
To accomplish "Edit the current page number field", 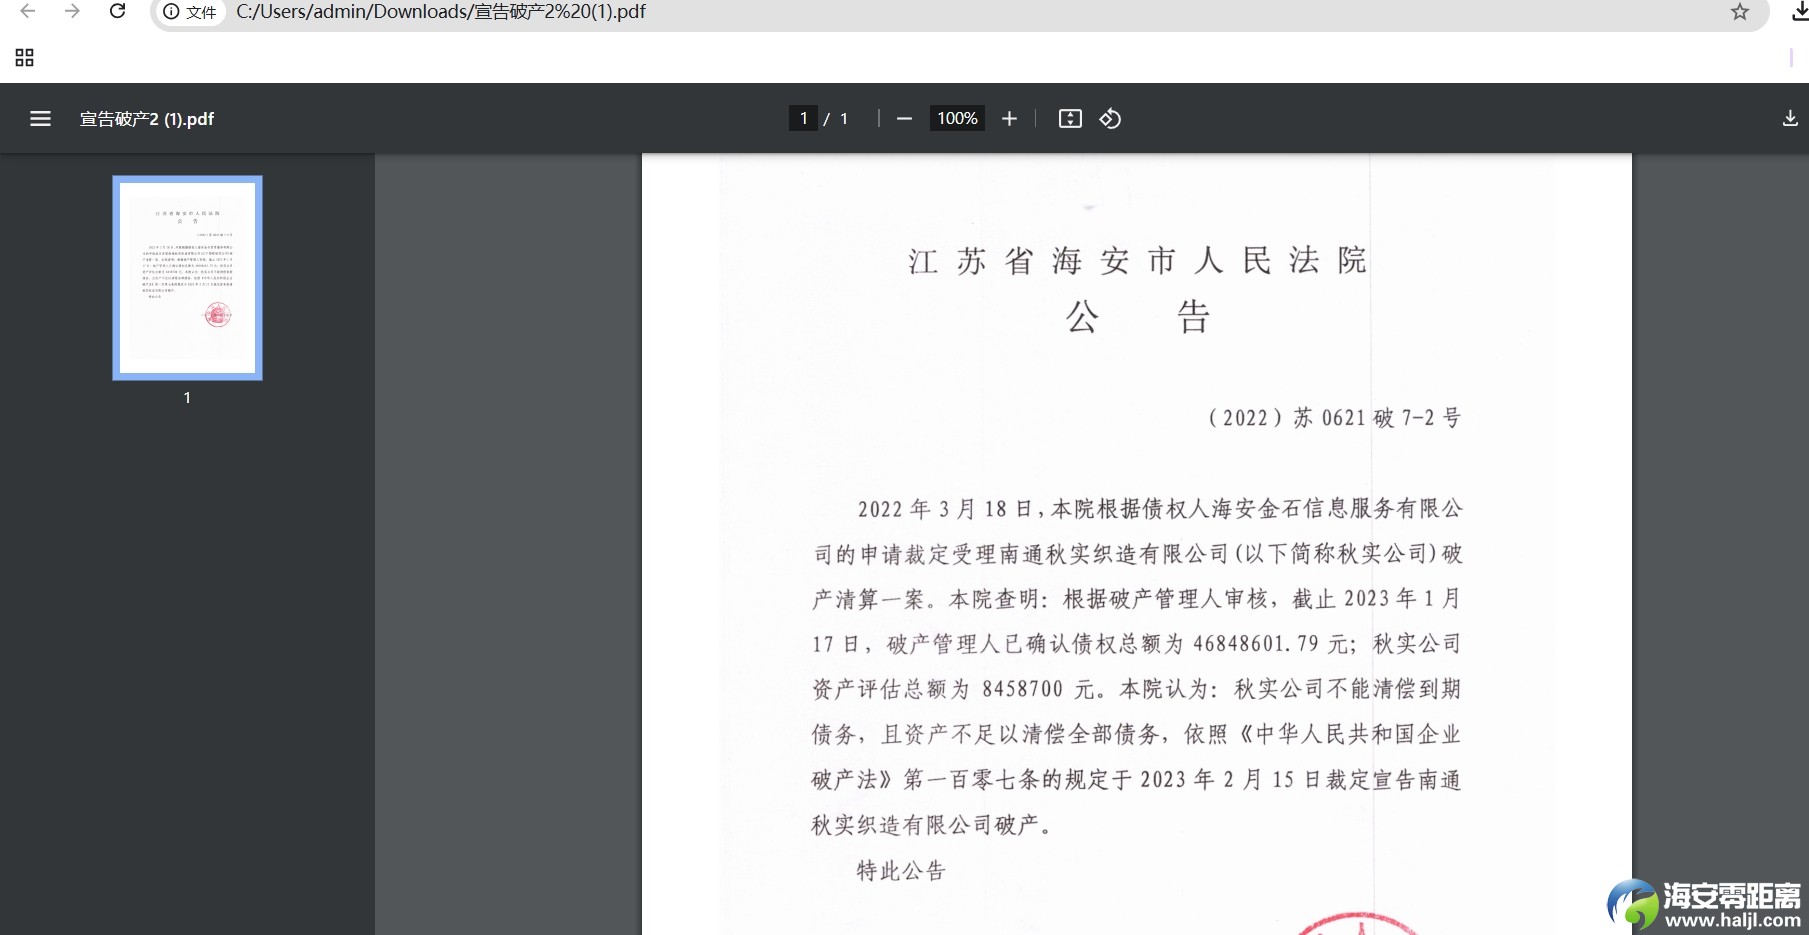I will [x=803, y=118].
